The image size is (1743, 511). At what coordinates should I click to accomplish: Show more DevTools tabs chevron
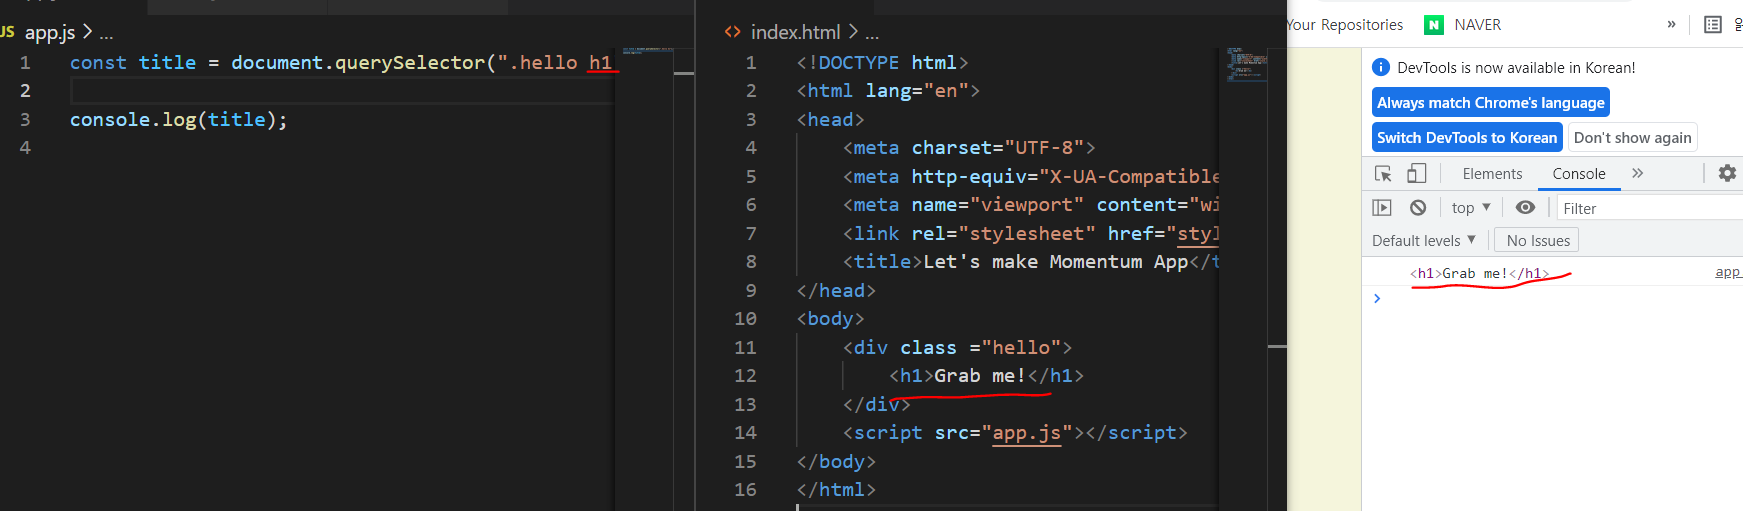(1637, 173)
